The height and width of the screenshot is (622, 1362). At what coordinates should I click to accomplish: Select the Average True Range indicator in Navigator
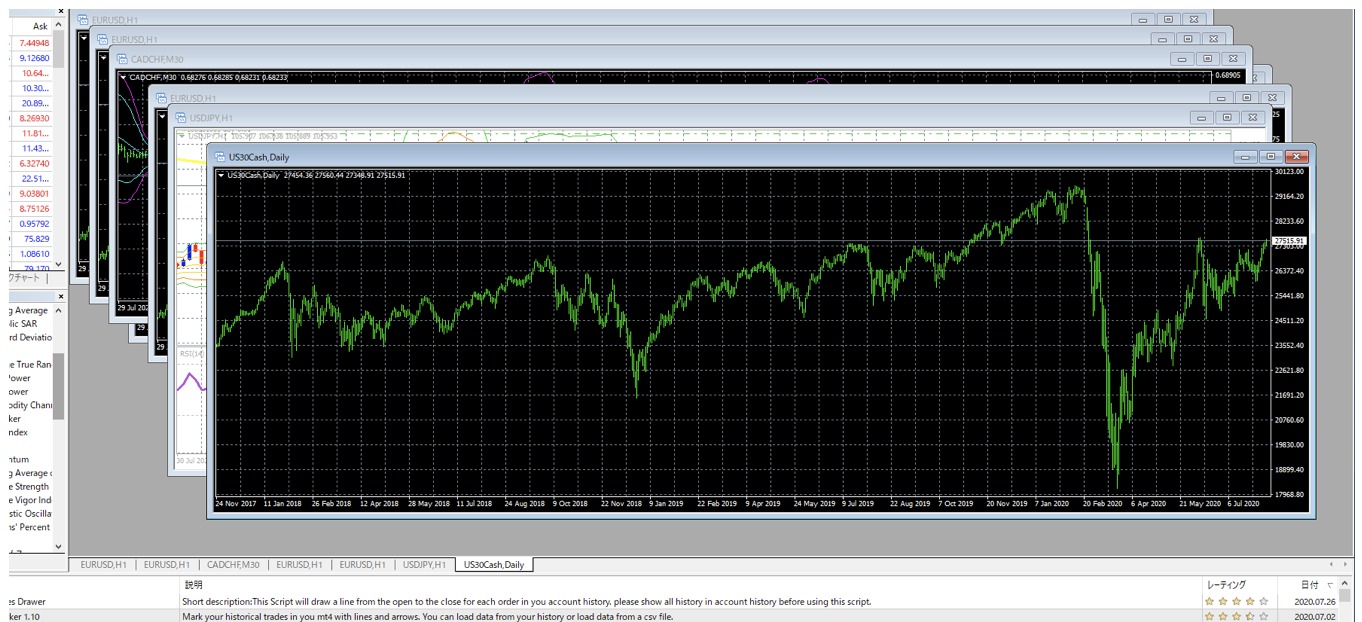point(30,365)
